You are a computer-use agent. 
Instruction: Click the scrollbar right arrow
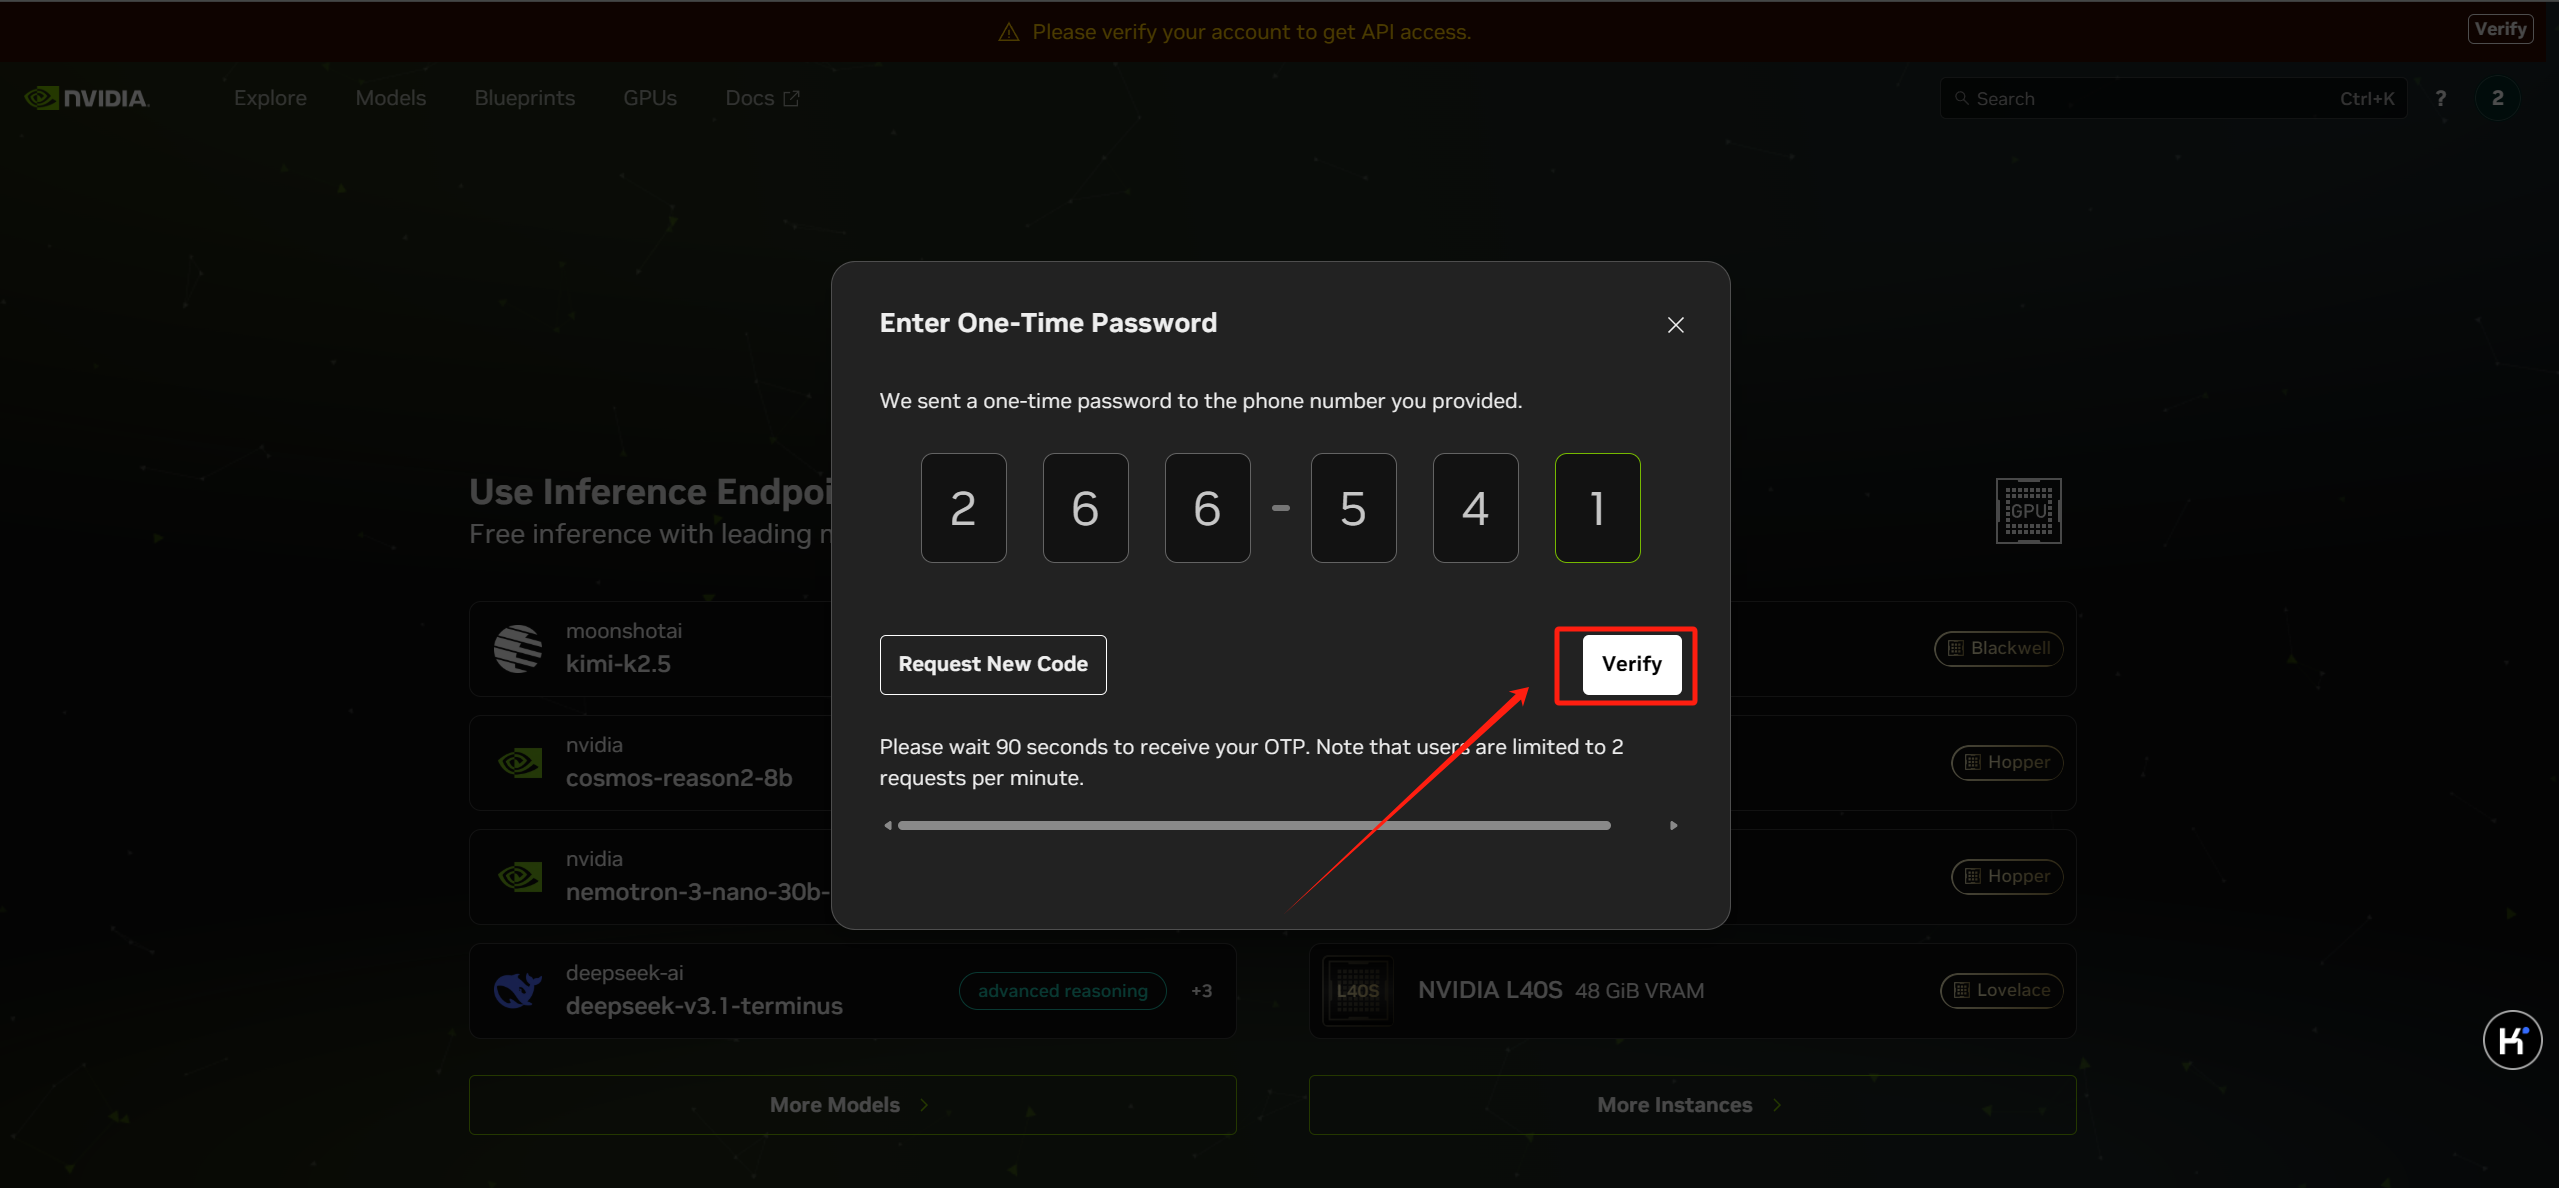coord(1673,826)
